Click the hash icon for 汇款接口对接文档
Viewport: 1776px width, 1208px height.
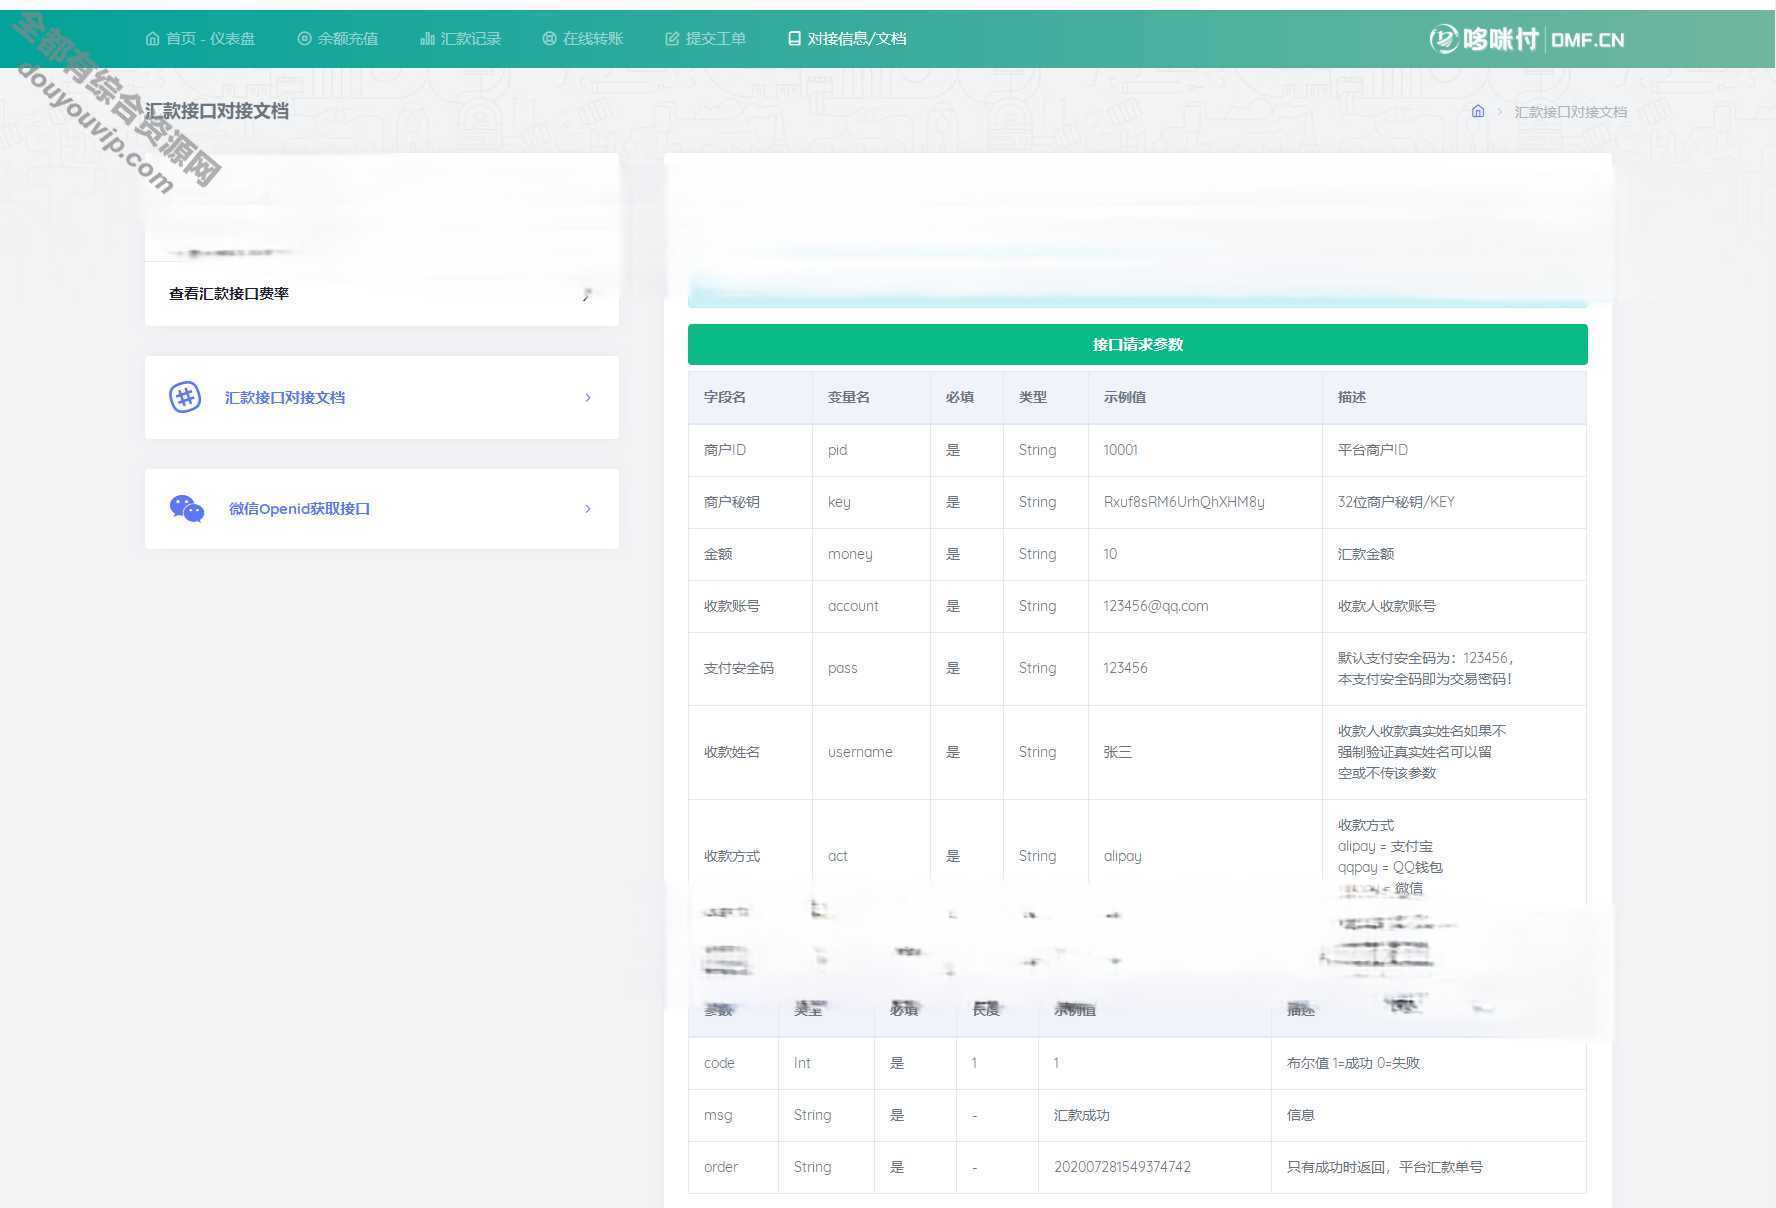coord(185,397)
